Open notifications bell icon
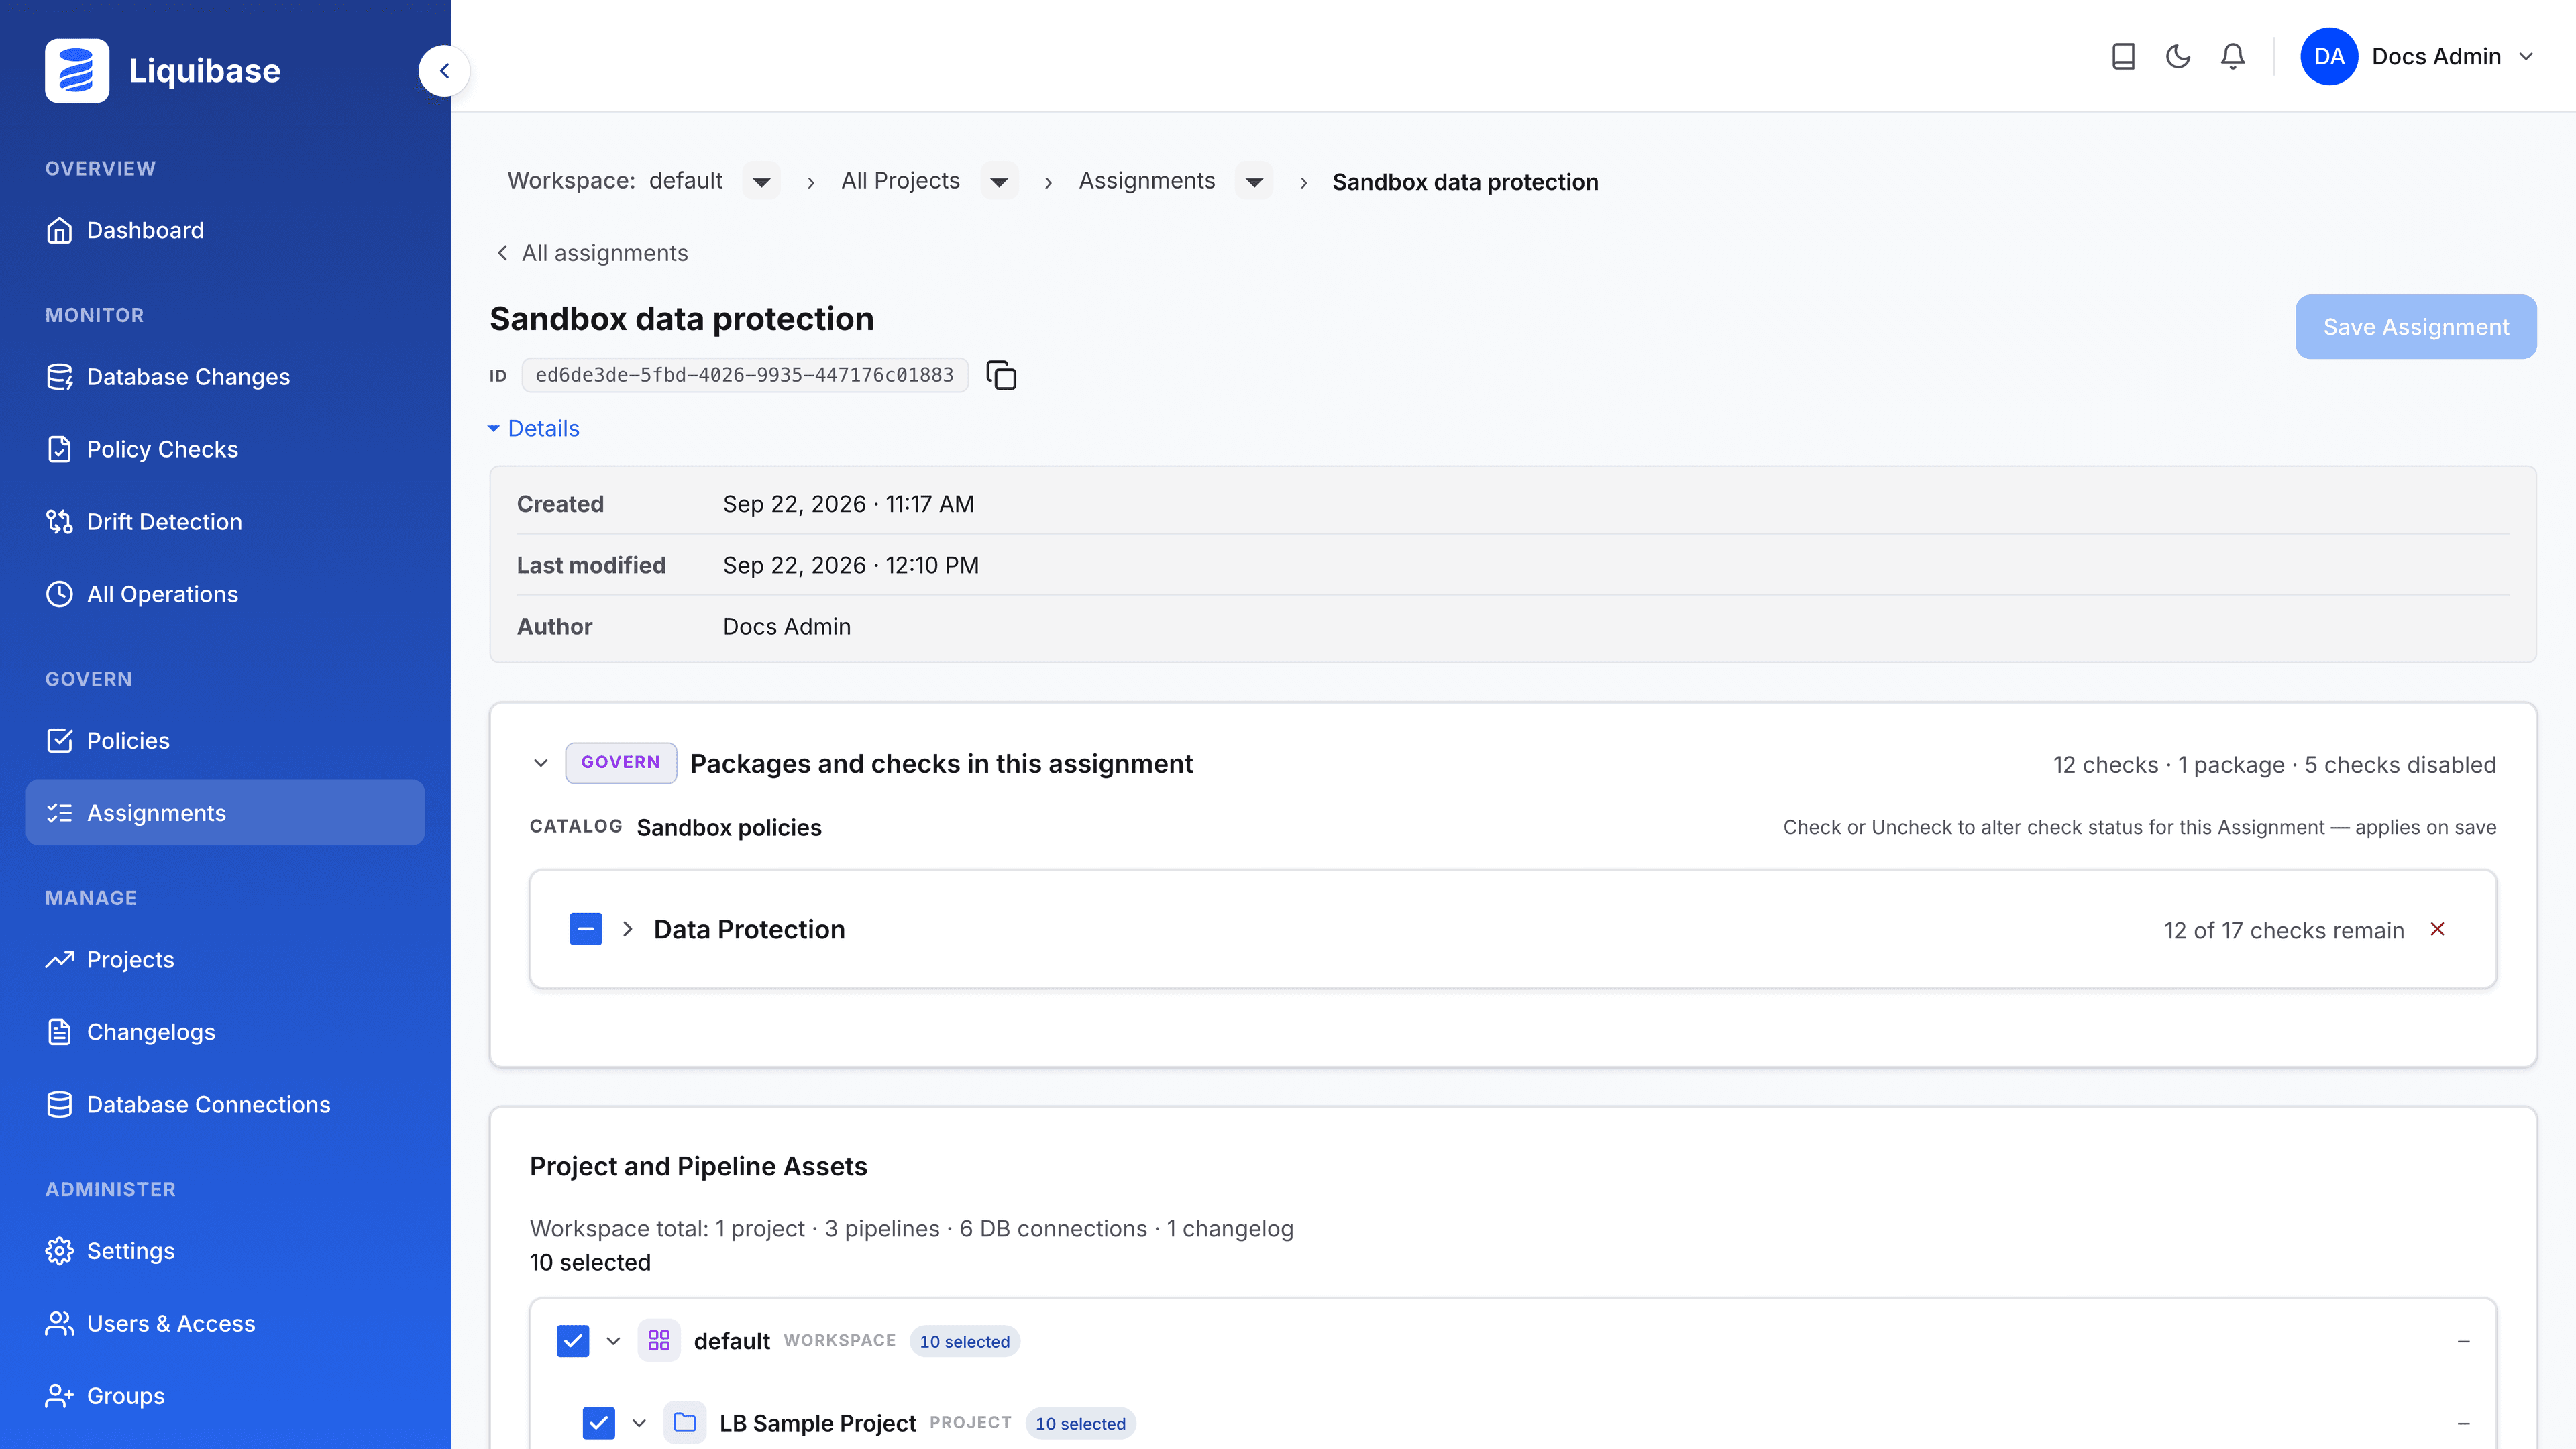The width and height of the screenshot is (2576, 1449). [2233, 56]
